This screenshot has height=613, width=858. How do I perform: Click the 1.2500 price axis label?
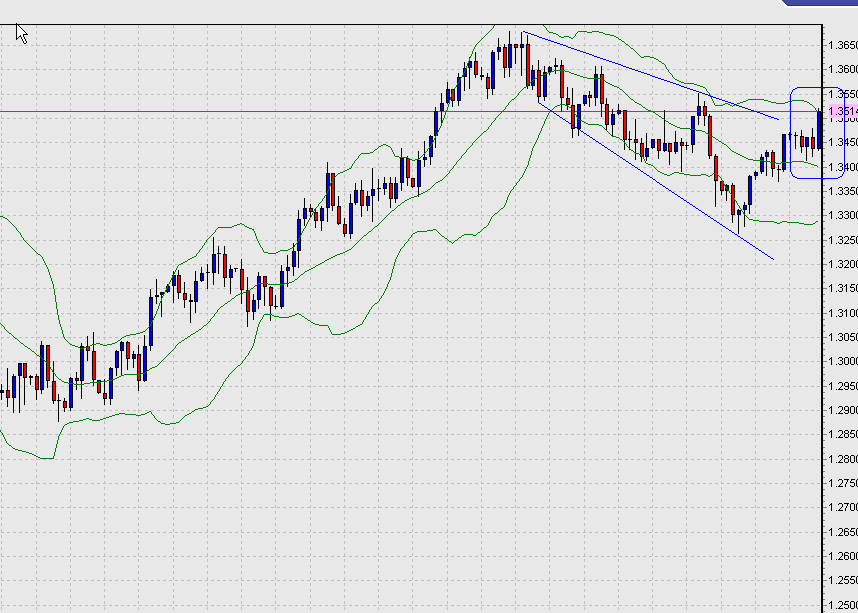click(x=843, y=605)
